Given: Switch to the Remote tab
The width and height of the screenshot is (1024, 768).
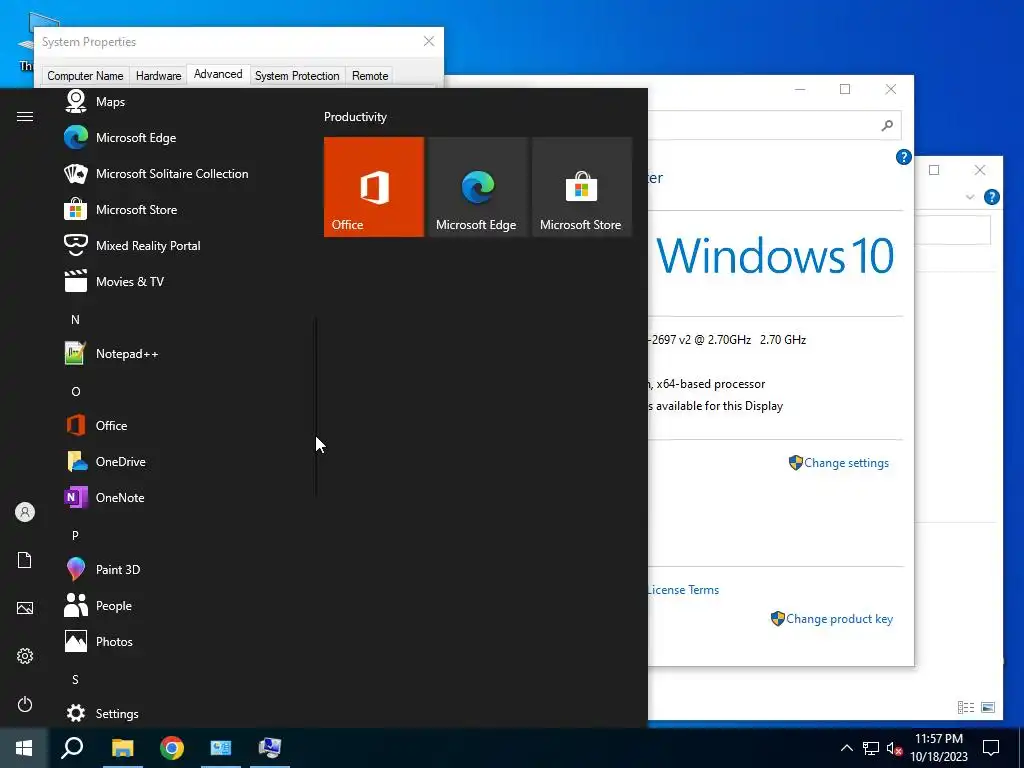Looking at the screenshot, I should pyautogui.click(x=370, y=76).
